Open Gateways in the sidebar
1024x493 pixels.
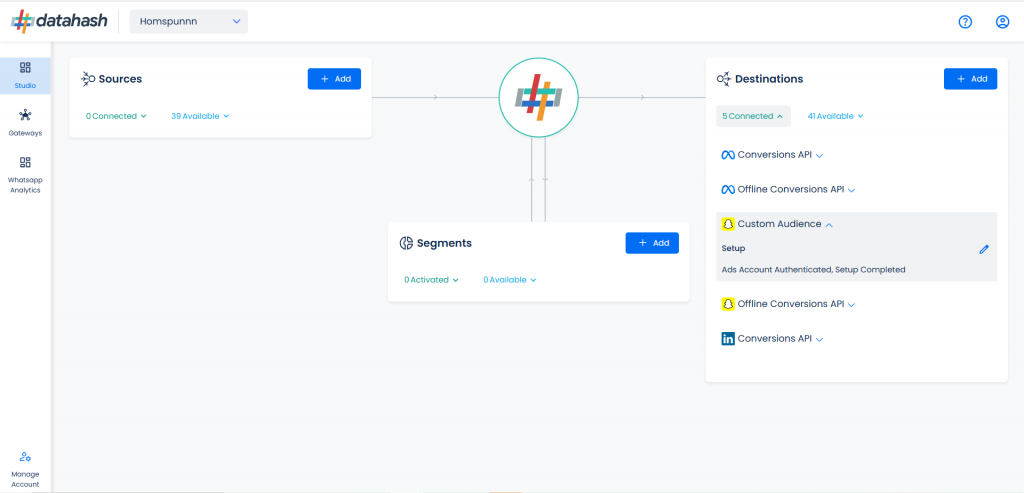pos(25,123)
